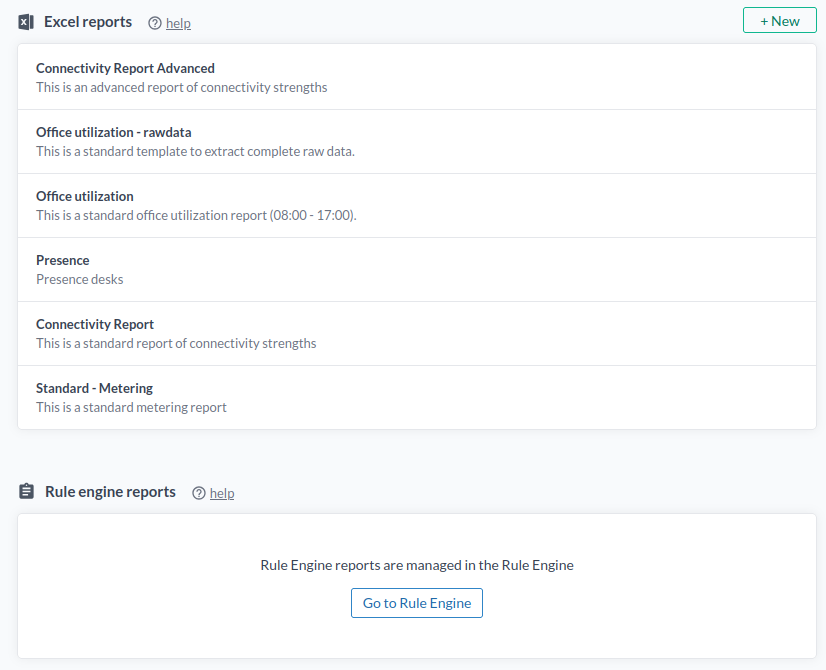This screenshot has height=670, width=826.
Task: Open the help link for Rule engine reports
Action: 221,493
